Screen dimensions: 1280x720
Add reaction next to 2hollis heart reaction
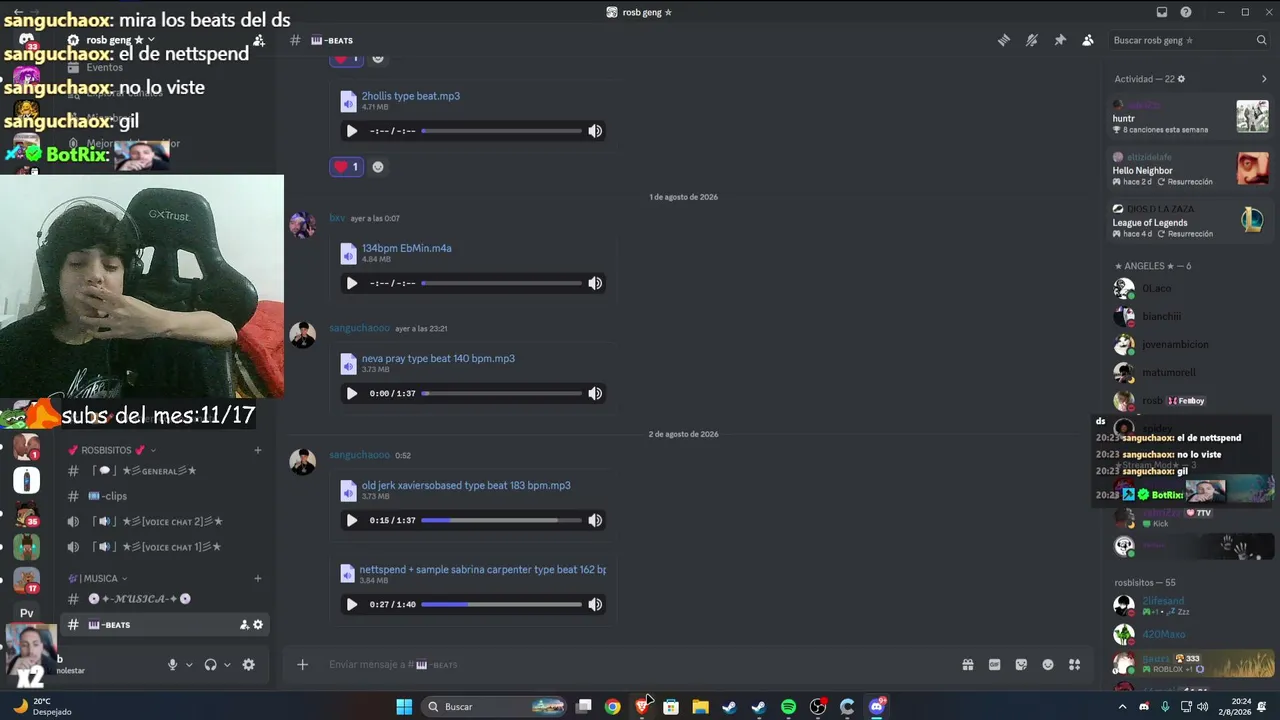378,167
